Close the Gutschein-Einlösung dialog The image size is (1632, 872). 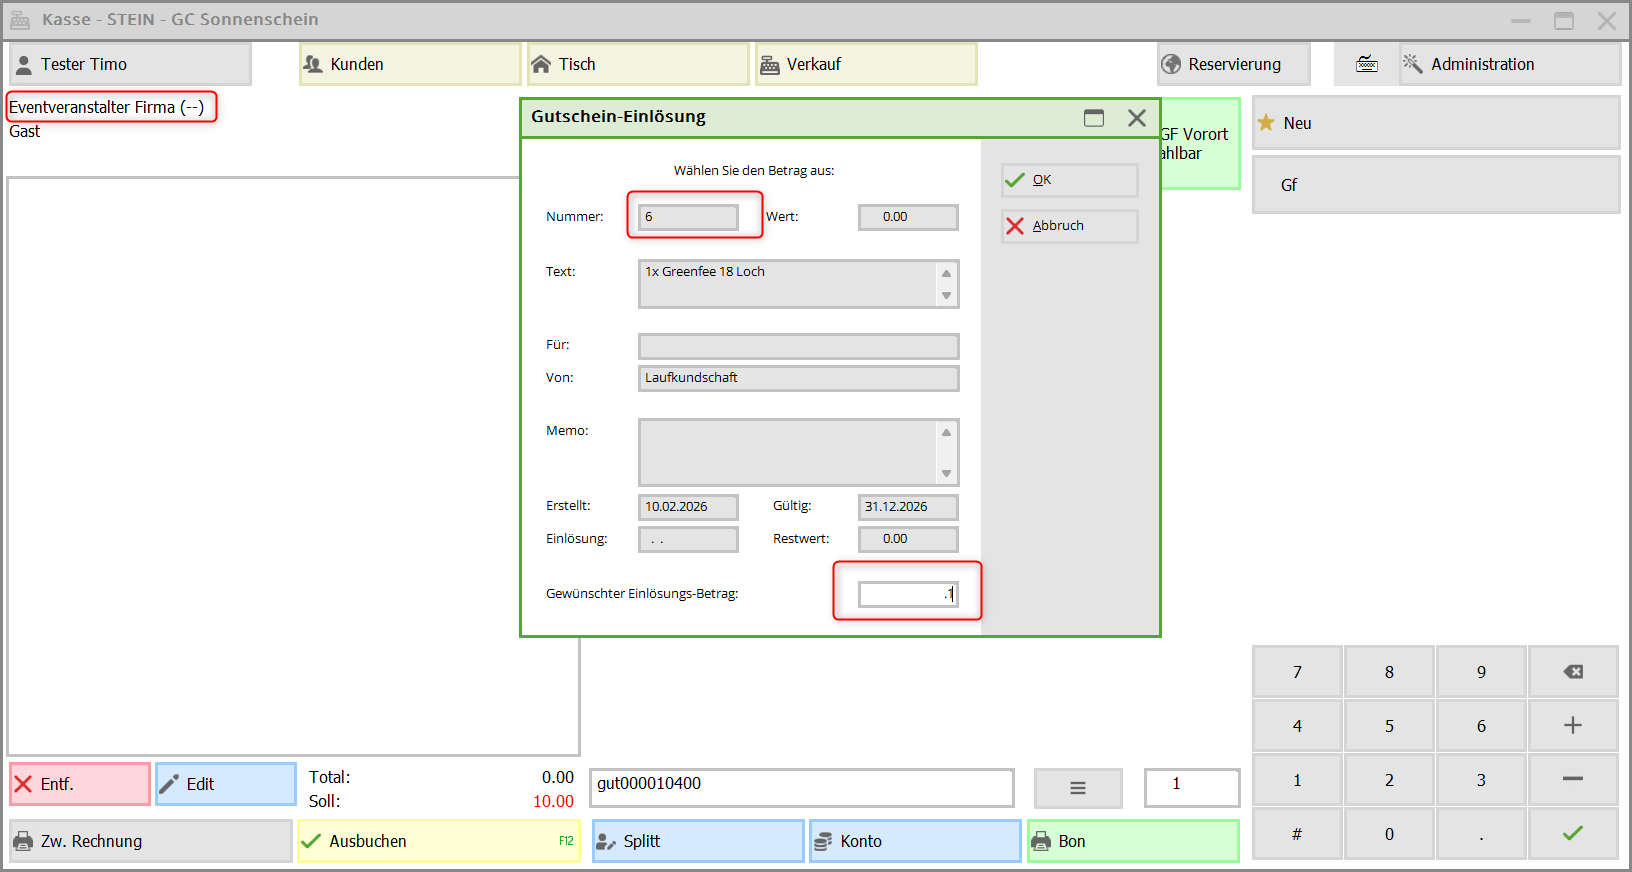(x=1137, y=118)
